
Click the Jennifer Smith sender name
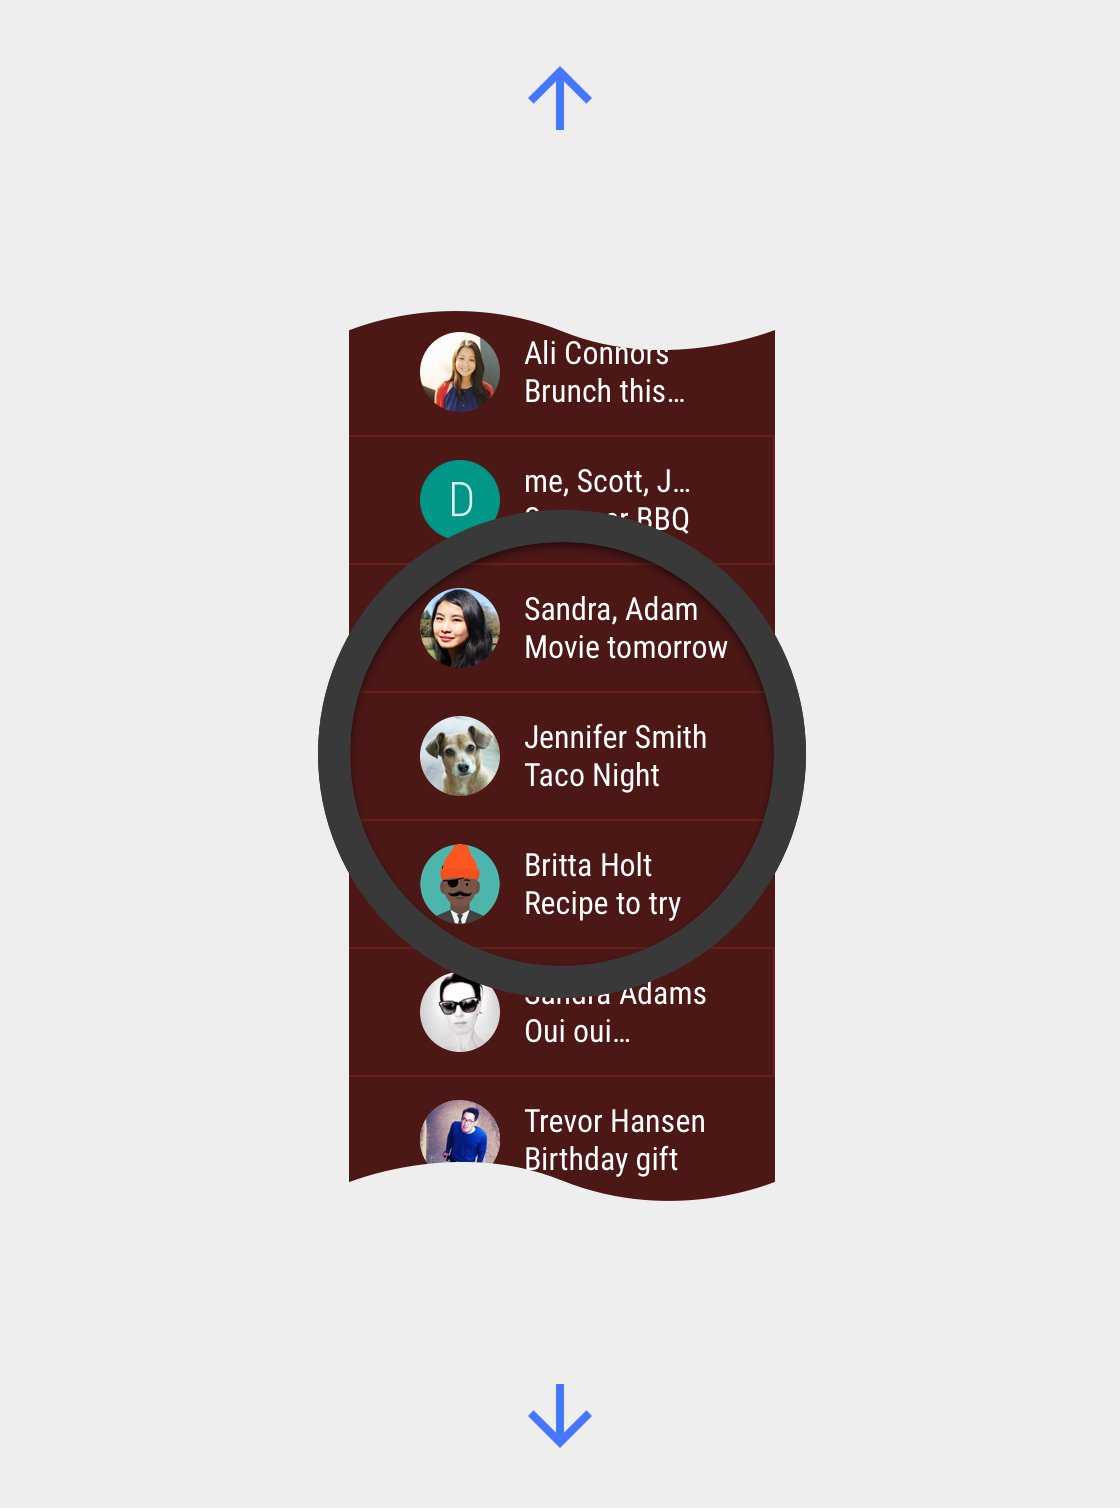(615, 737)
